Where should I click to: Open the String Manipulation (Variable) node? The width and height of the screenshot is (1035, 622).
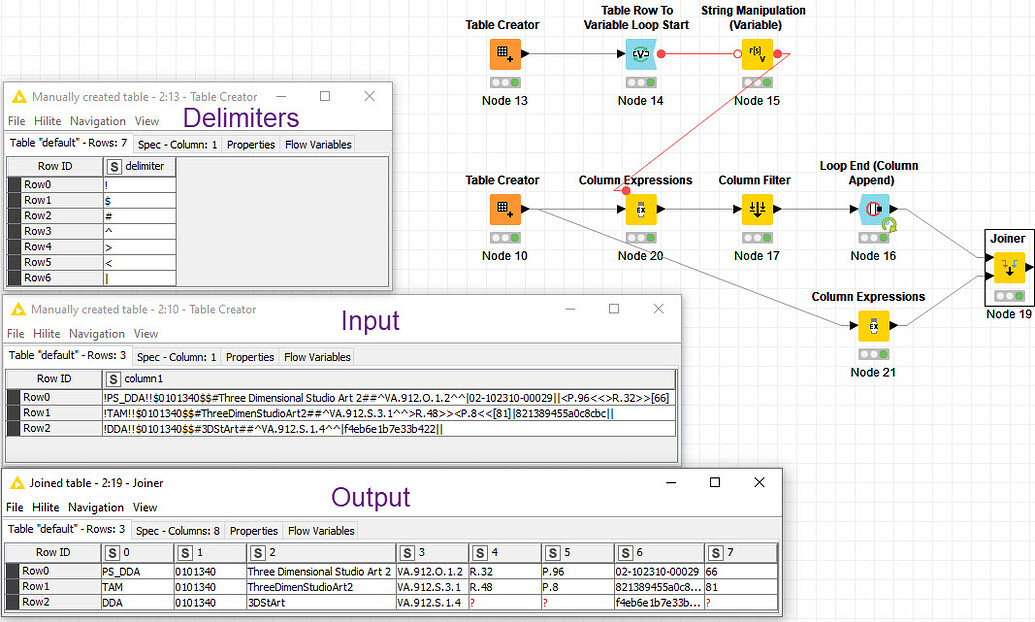tap(756, 54)
